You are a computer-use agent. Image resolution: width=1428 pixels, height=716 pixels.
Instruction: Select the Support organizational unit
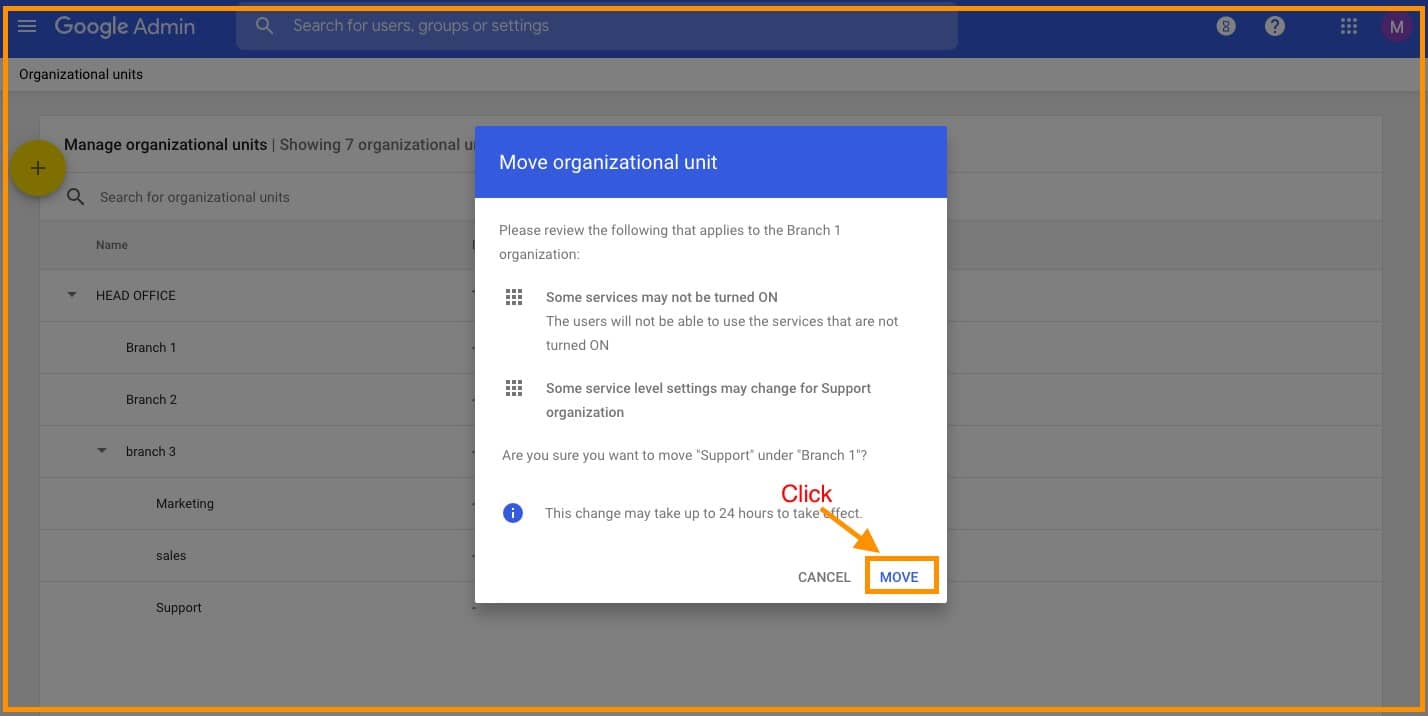click(179, 607)
